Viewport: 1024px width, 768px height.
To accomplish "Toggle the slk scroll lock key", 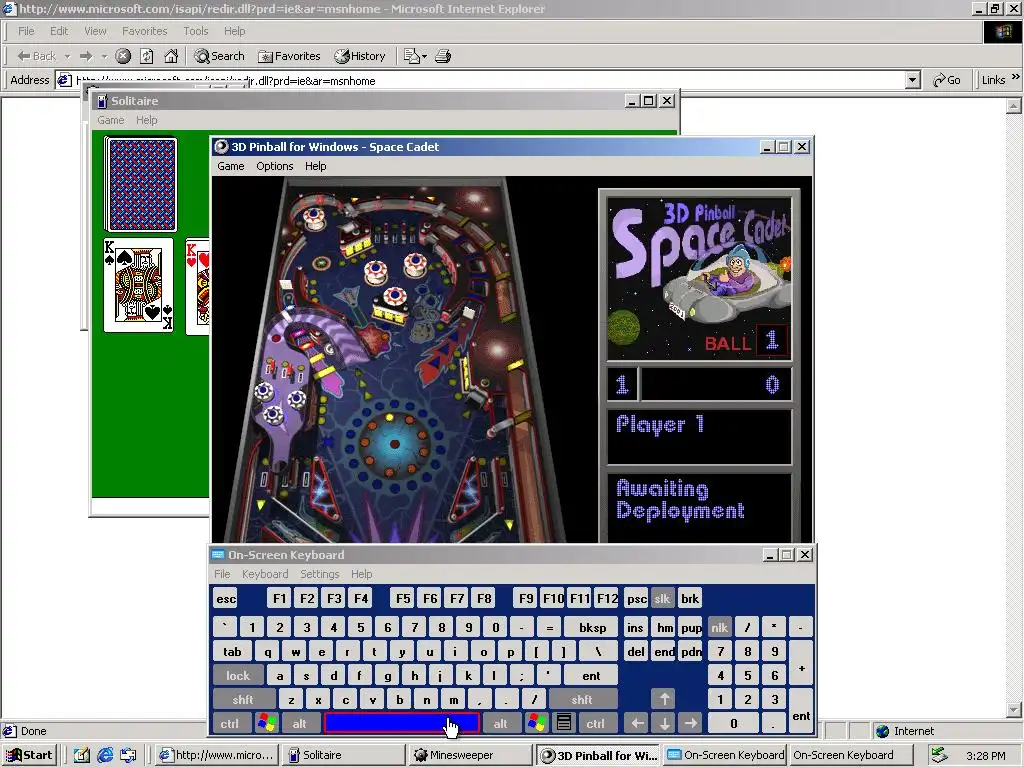I will [x=662, y=599].
